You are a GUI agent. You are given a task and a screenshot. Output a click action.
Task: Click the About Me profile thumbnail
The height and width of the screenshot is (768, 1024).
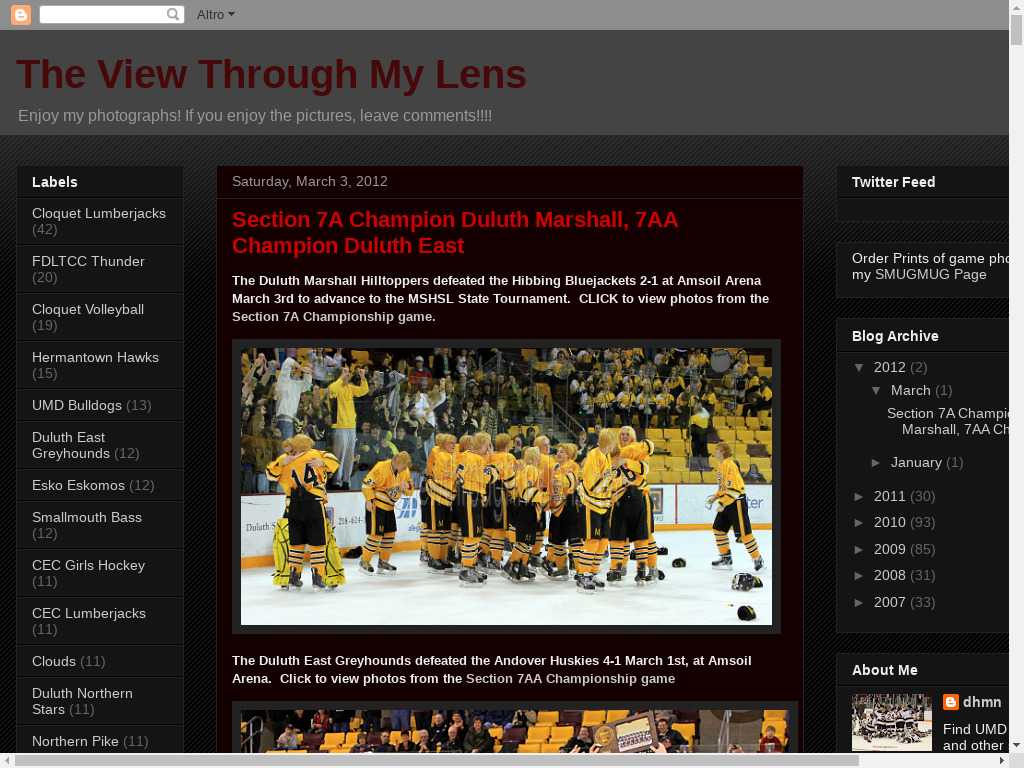point(891,722)
